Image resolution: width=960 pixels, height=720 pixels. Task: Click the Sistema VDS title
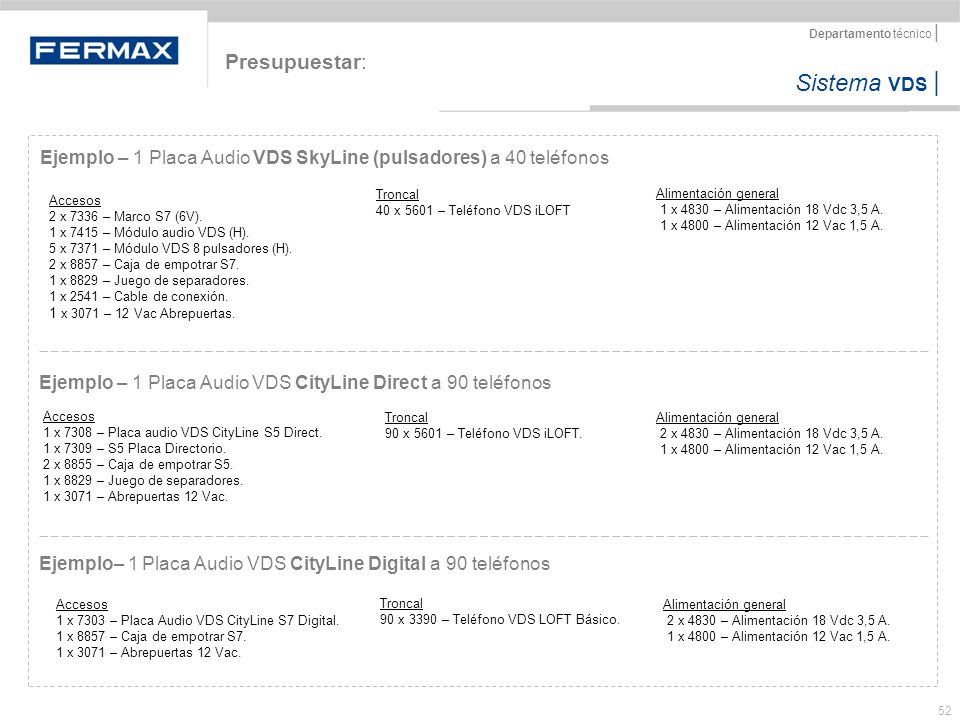862,84
